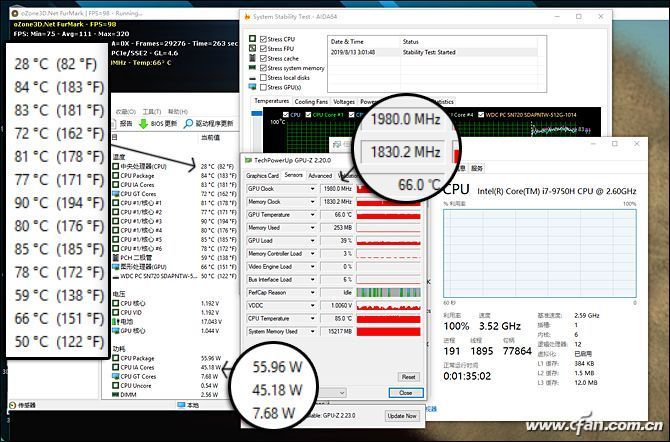Open Memory Clock sensor dropdown
670x442 pixels.
313,201
